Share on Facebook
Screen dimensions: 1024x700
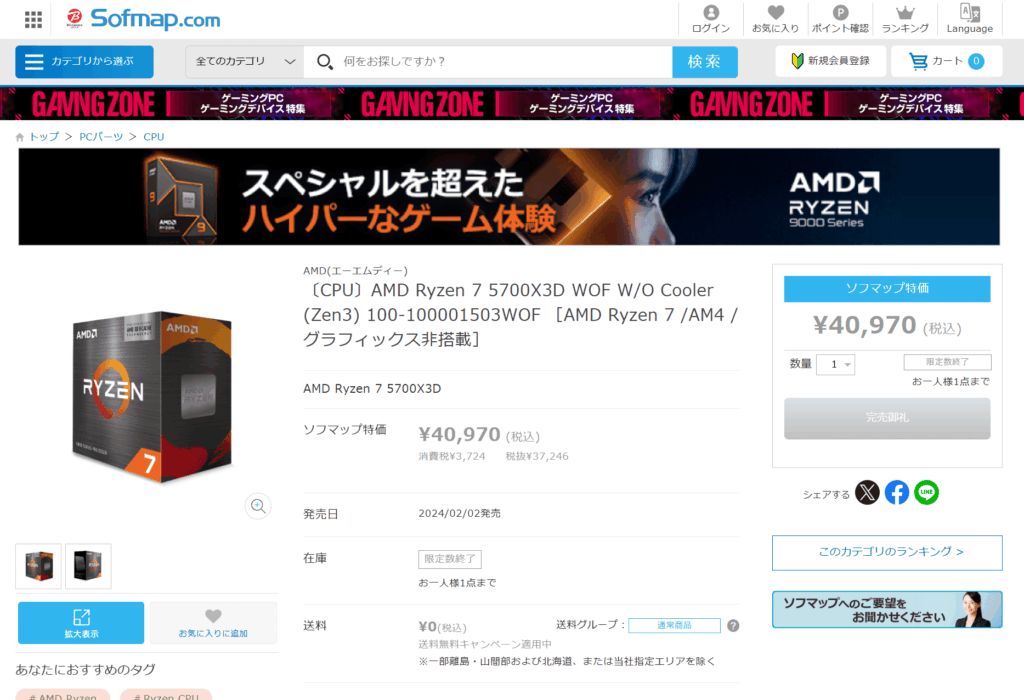point(897,492)
